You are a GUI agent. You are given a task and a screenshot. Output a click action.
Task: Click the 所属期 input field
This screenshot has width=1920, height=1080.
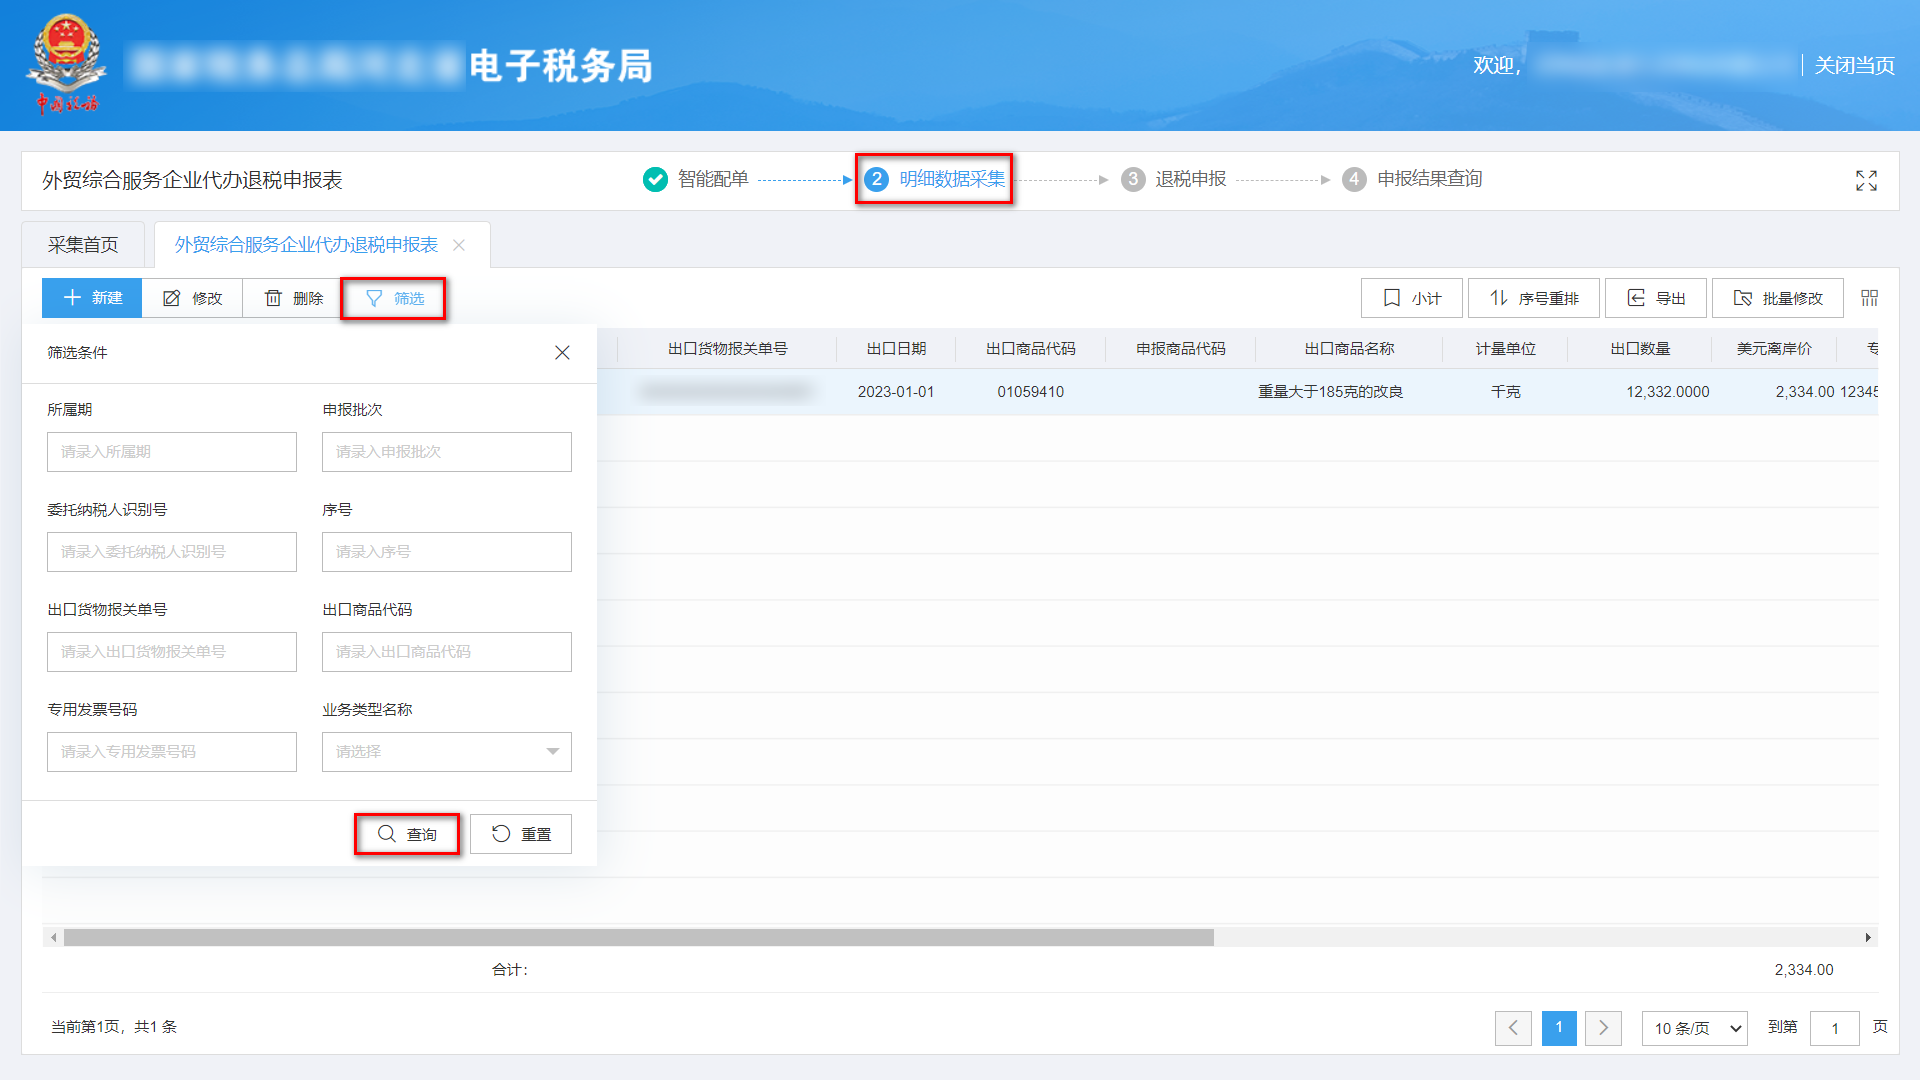coord(172,452)
